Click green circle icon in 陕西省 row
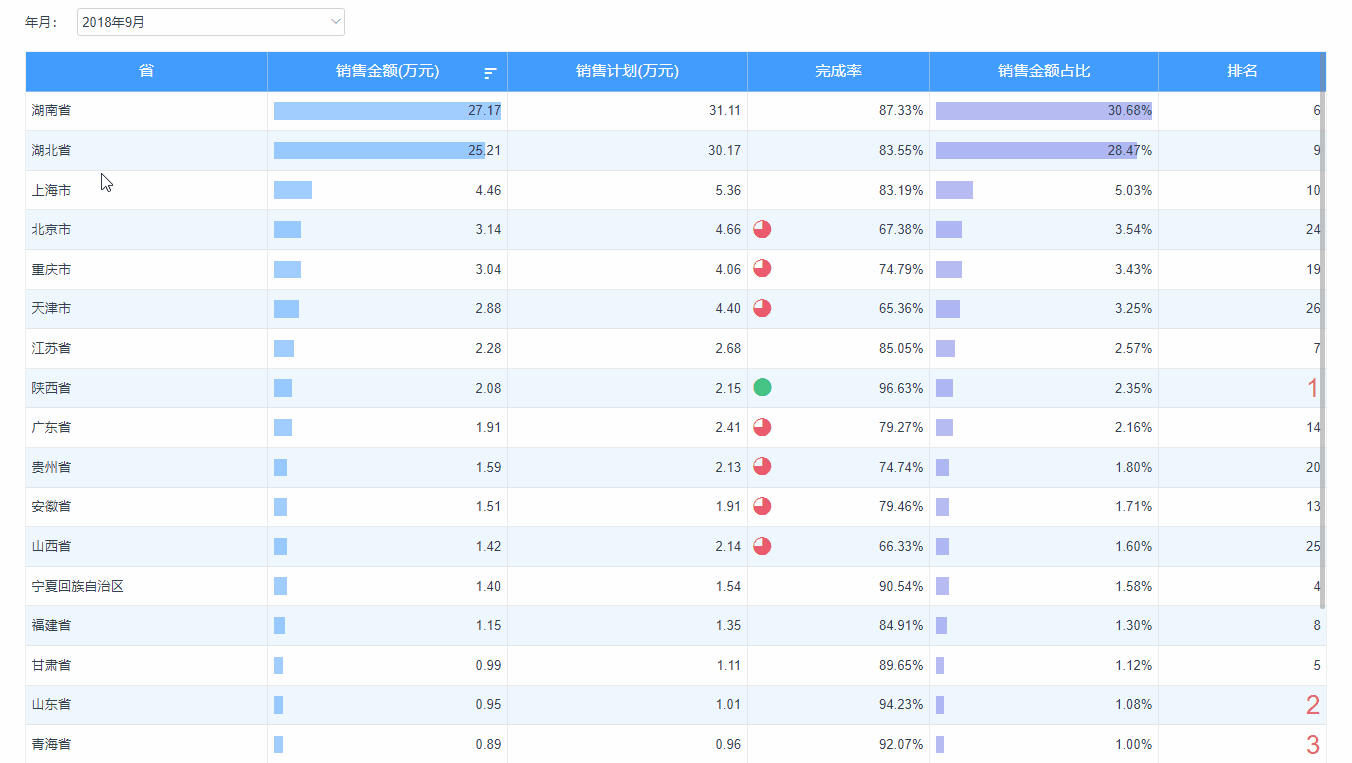Screen dimensions: 1352x763 (x=762, y=387)
